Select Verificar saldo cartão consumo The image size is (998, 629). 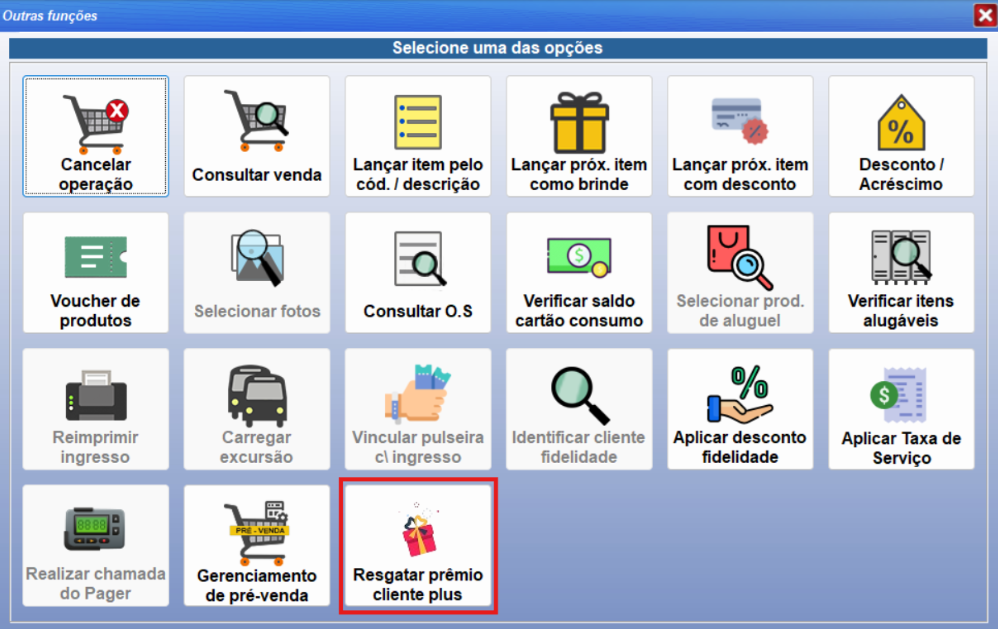pos(579,272)
